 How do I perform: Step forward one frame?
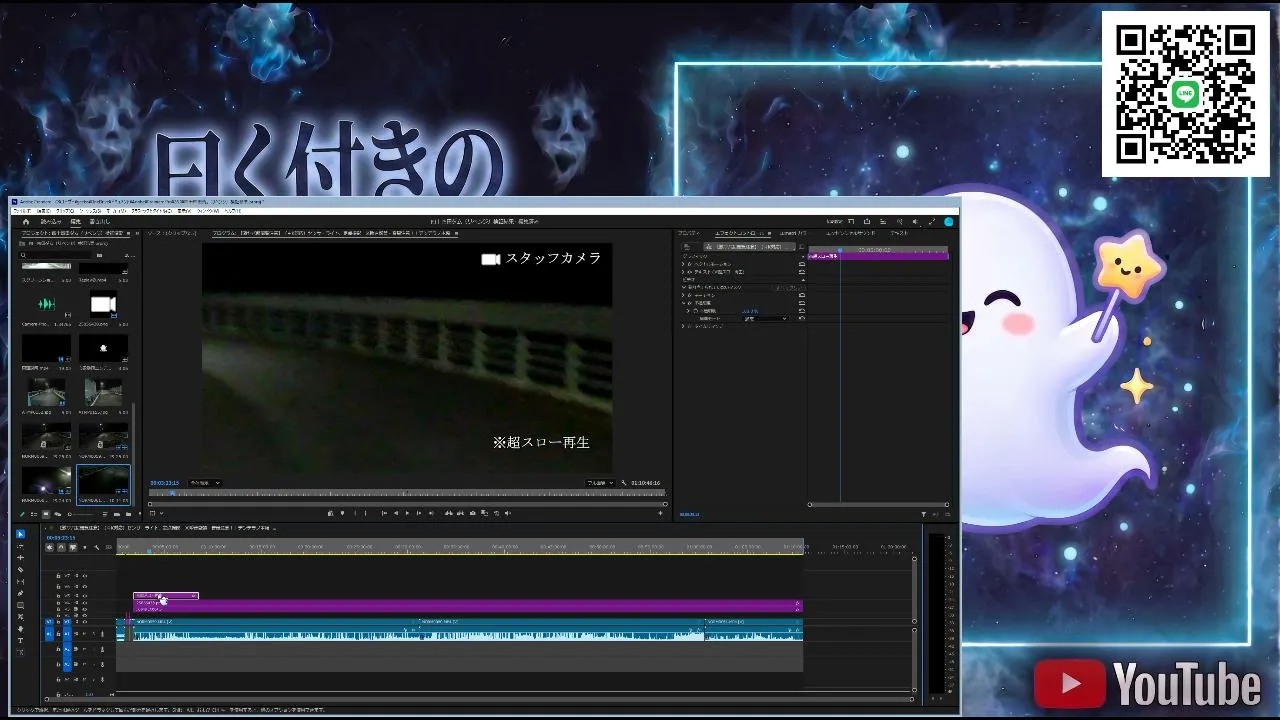tap(420, 513)
